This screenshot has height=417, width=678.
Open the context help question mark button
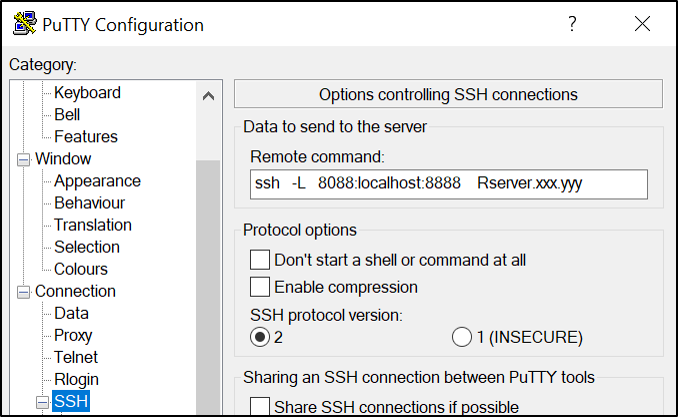(x=572, y=24)
